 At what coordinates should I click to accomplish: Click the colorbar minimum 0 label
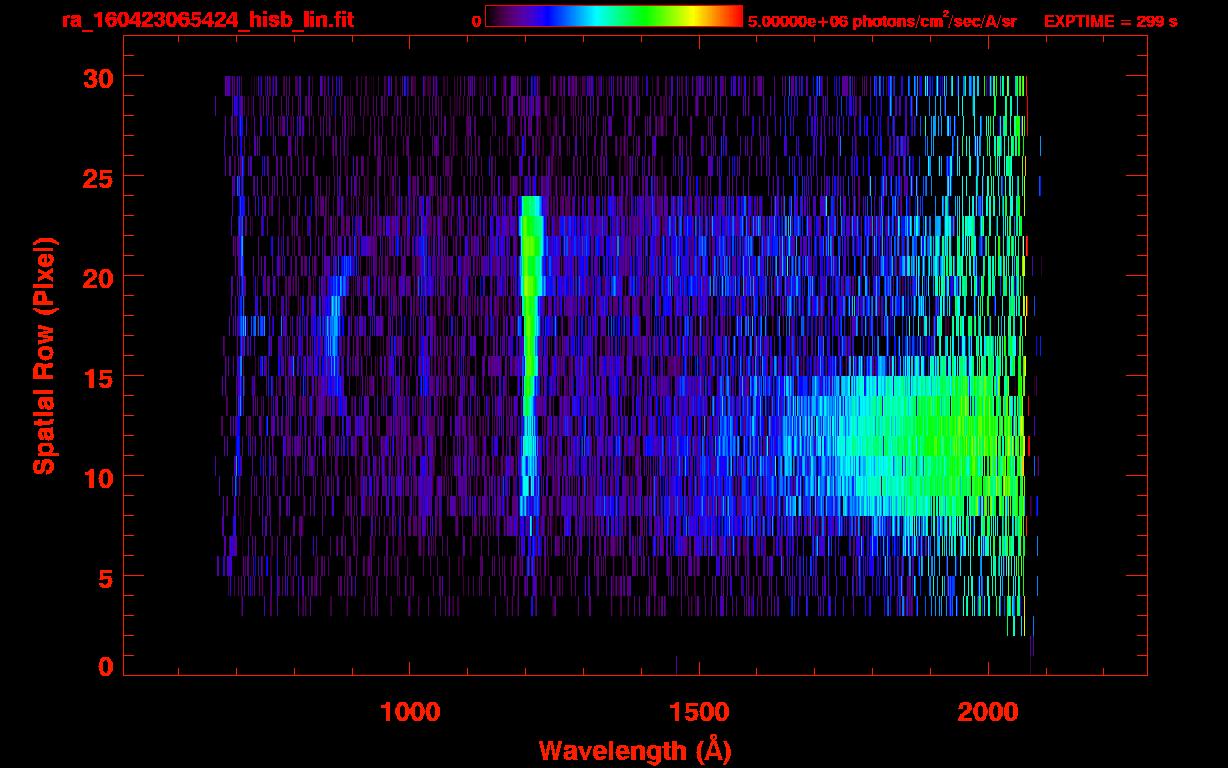coord(476,22)
